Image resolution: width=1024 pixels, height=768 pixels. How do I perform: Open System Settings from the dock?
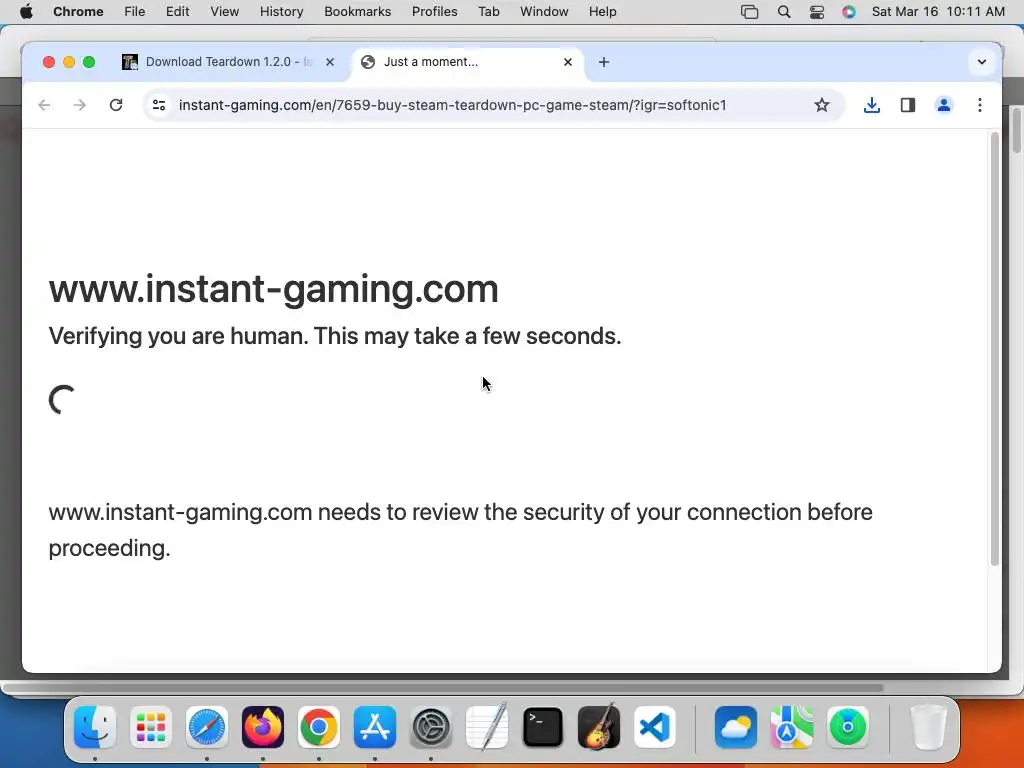(x=431, y=727)
